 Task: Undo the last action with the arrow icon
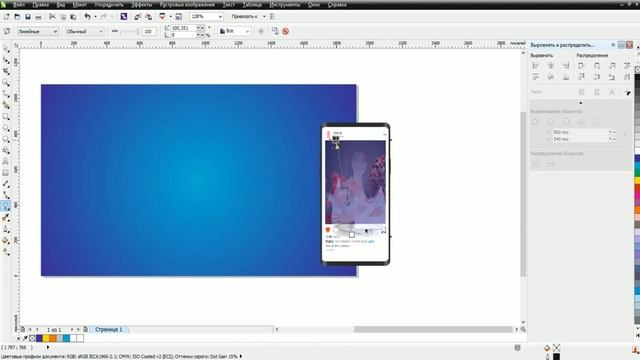pos(87,17)
